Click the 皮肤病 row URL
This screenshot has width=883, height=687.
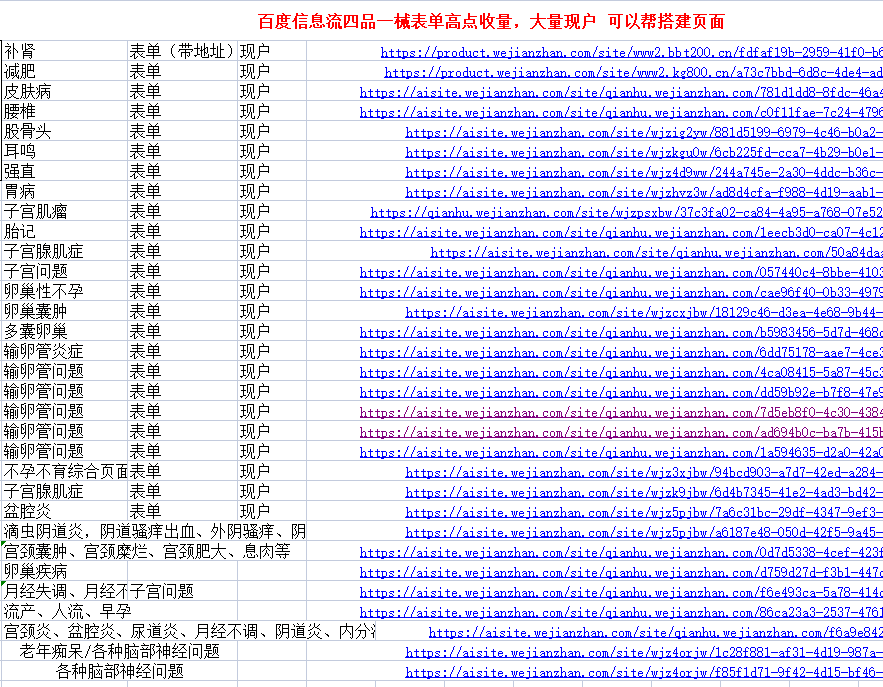click(620, 92)
